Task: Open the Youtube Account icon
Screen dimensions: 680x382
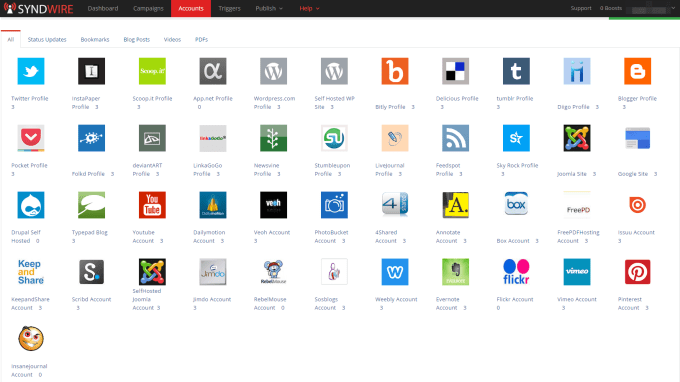Action: pyautogui.click(x=152, y=205)
